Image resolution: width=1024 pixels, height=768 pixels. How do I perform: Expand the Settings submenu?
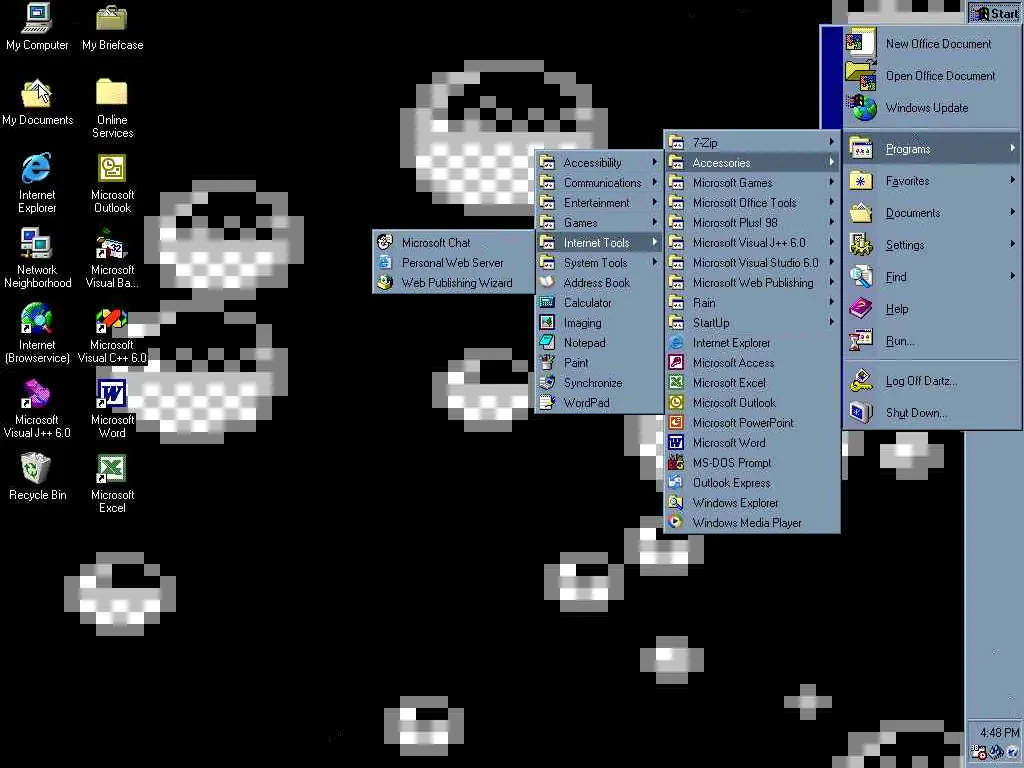[933, 245]
